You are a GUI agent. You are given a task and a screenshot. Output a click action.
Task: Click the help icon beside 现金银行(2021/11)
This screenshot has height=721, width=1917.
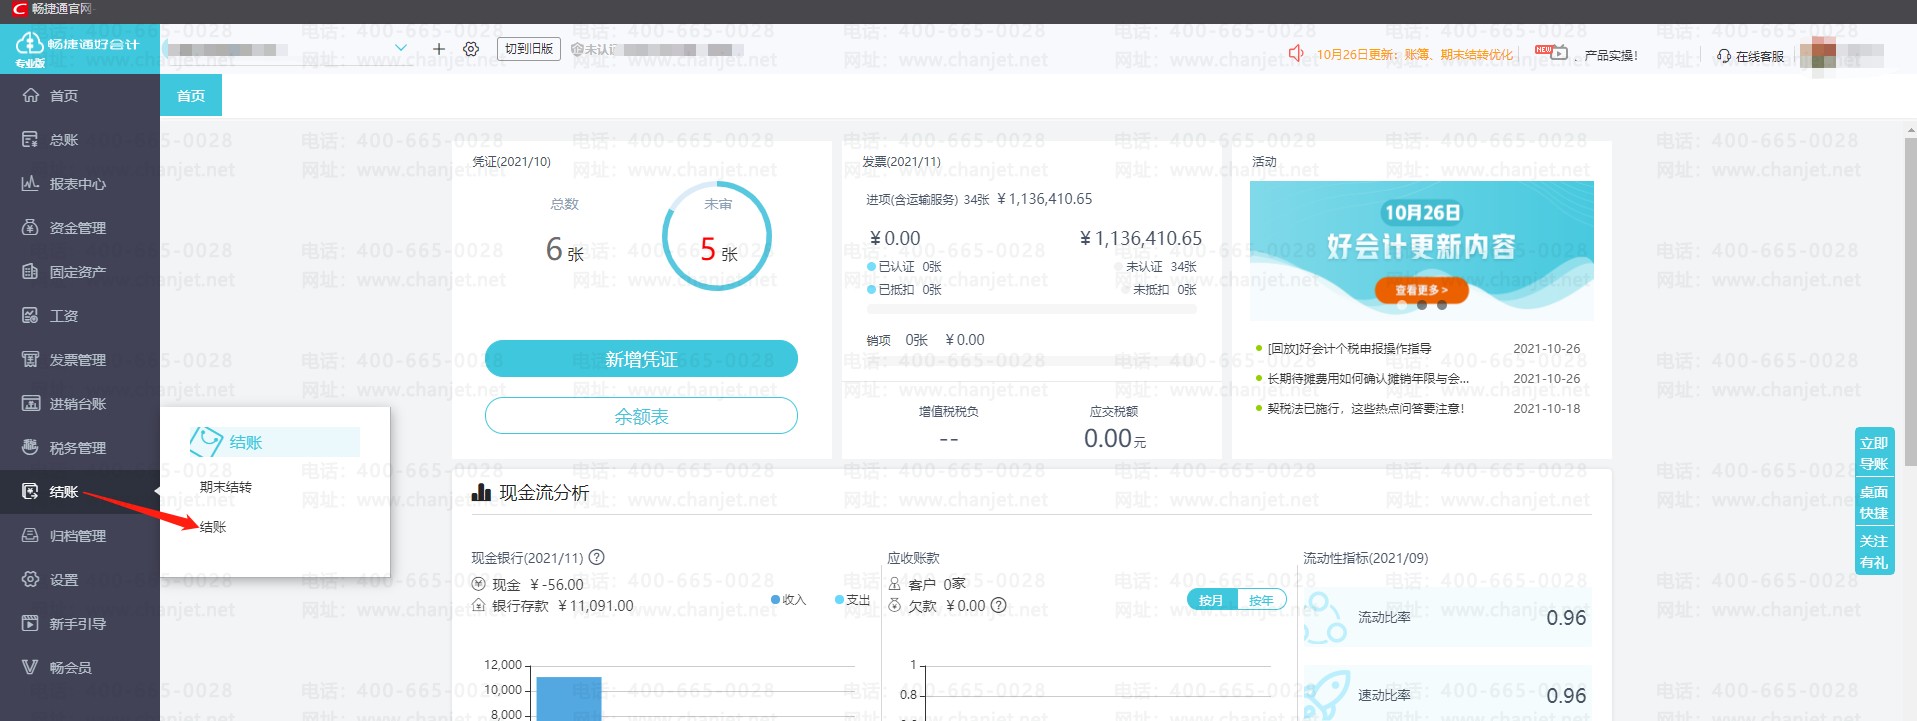point(597,558)
